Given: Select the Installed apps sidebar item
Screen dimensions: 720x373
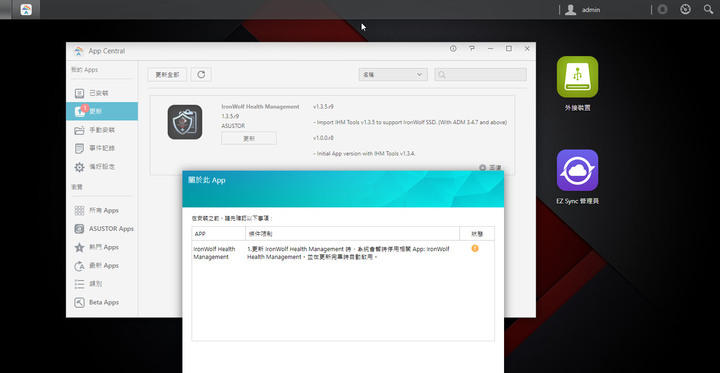Looking at the screenshot, I should coord(102,93).
